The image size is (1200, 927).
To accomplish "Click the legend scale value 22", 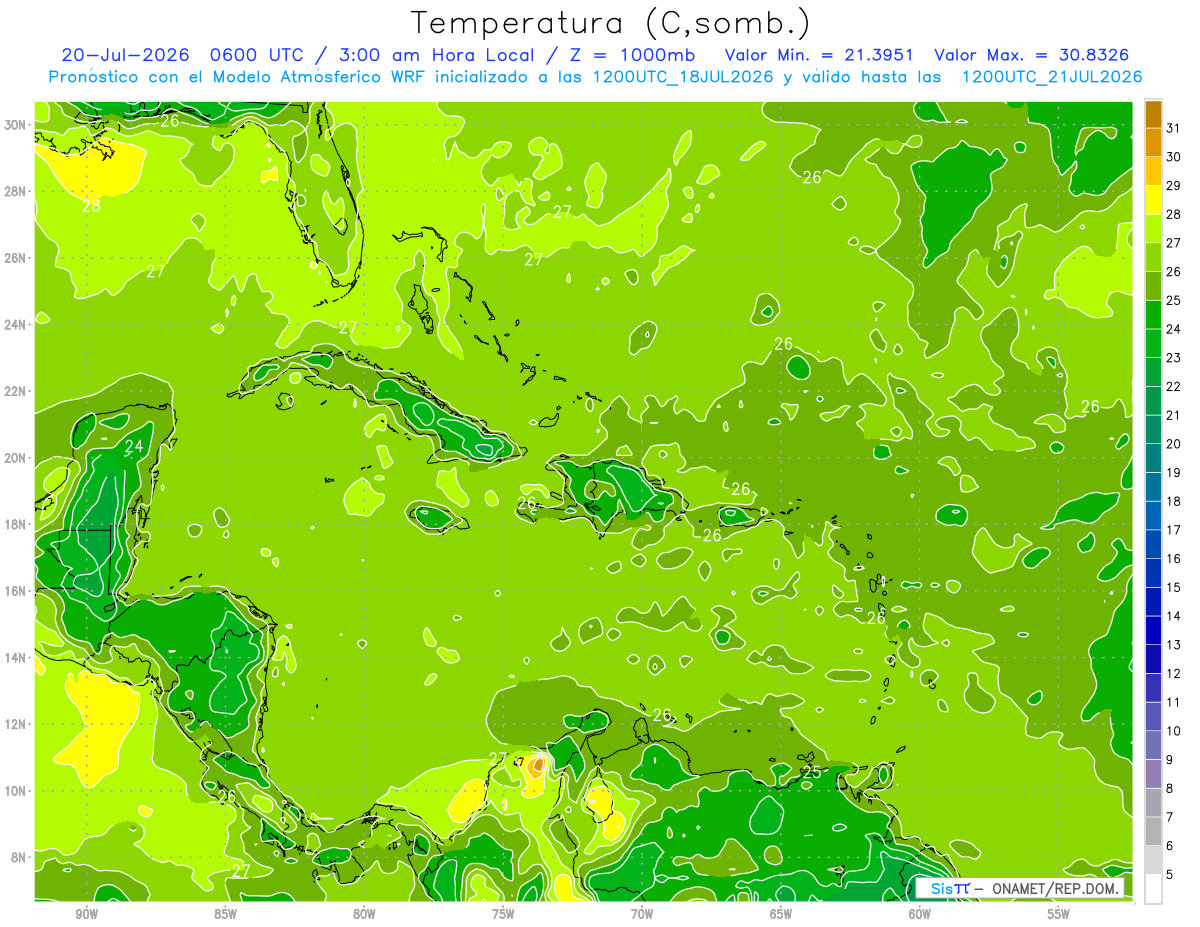I will [1174, 386].
